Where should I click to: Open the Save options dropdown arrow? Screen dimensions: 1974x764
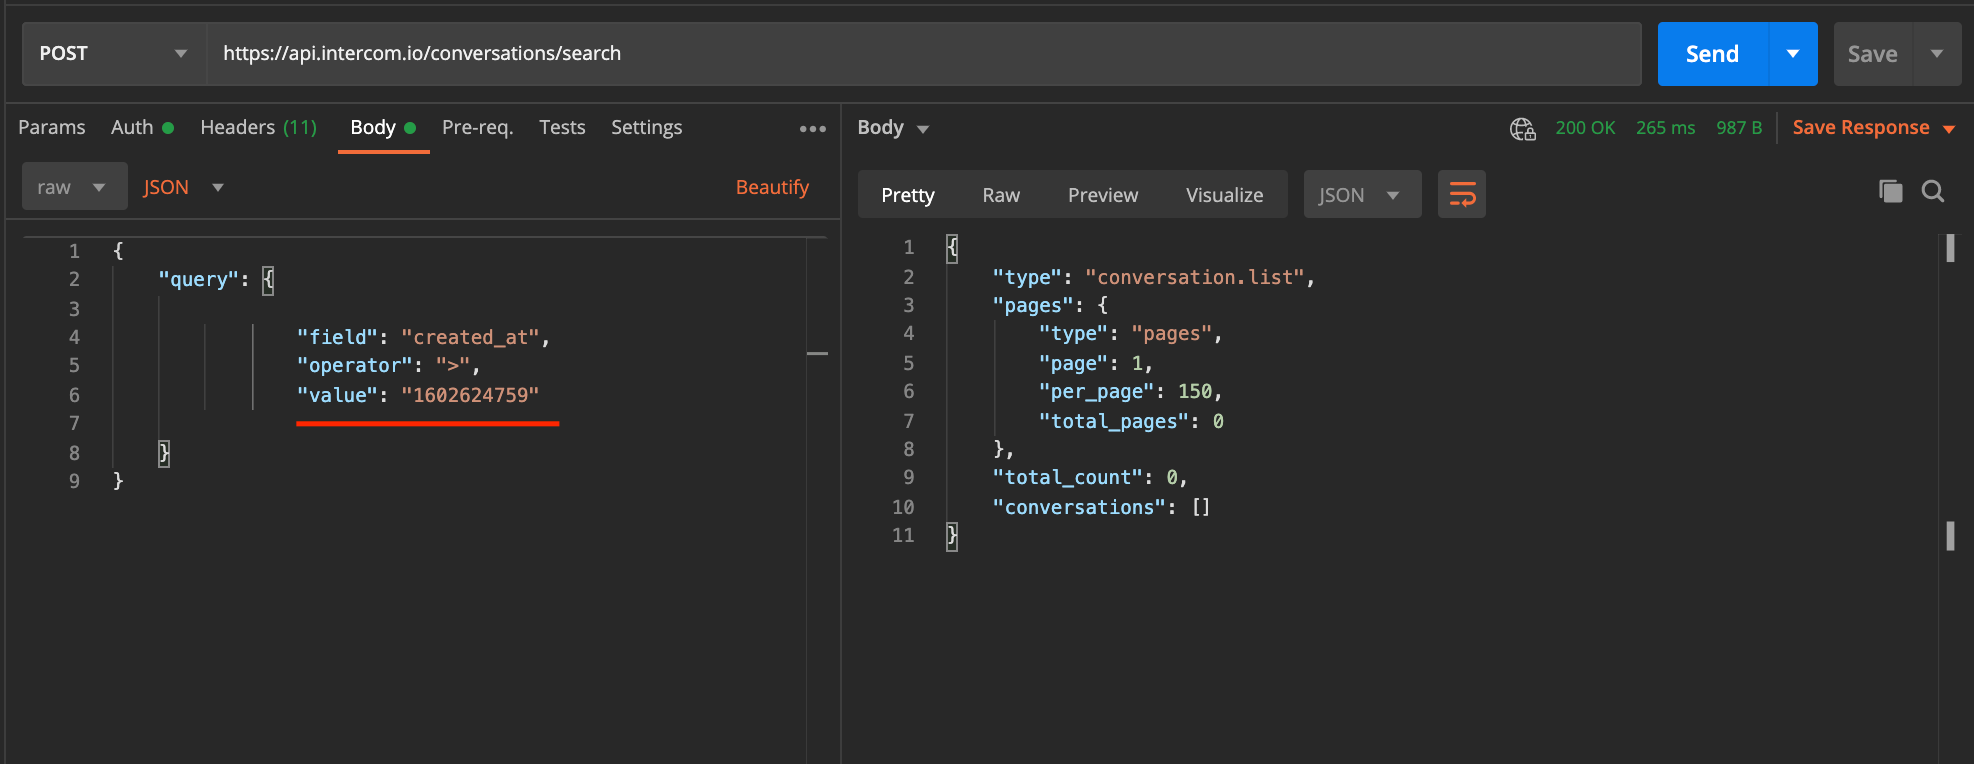(1937, 54)
